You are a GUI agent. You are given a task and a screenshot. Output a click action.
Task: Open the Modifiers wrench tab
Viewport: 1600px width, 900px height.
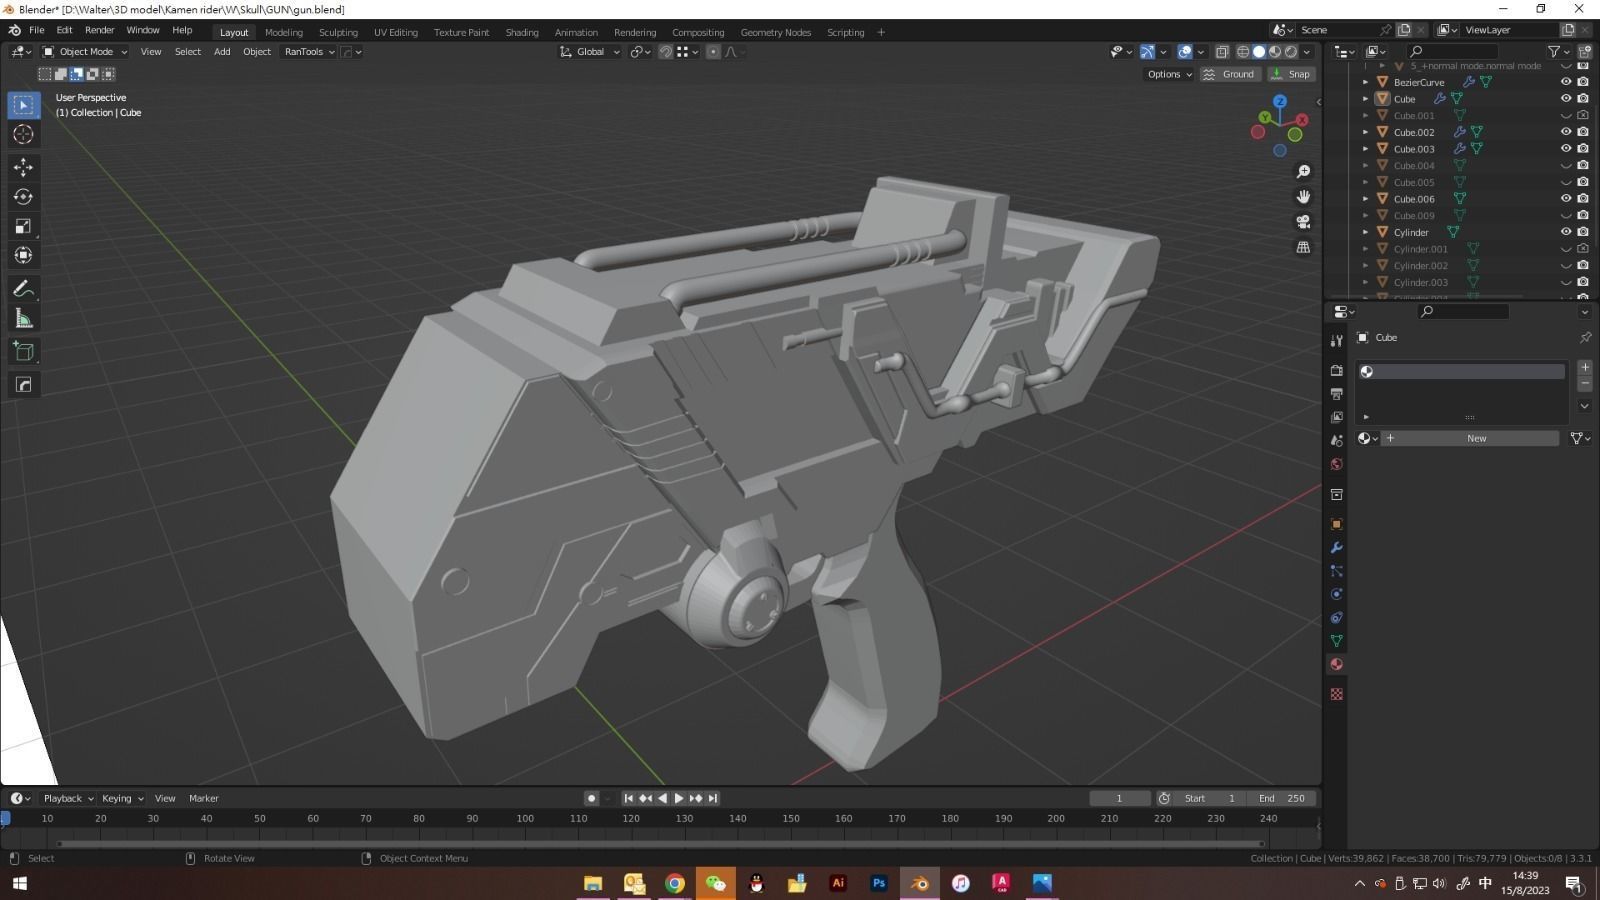pos(1336,548)
